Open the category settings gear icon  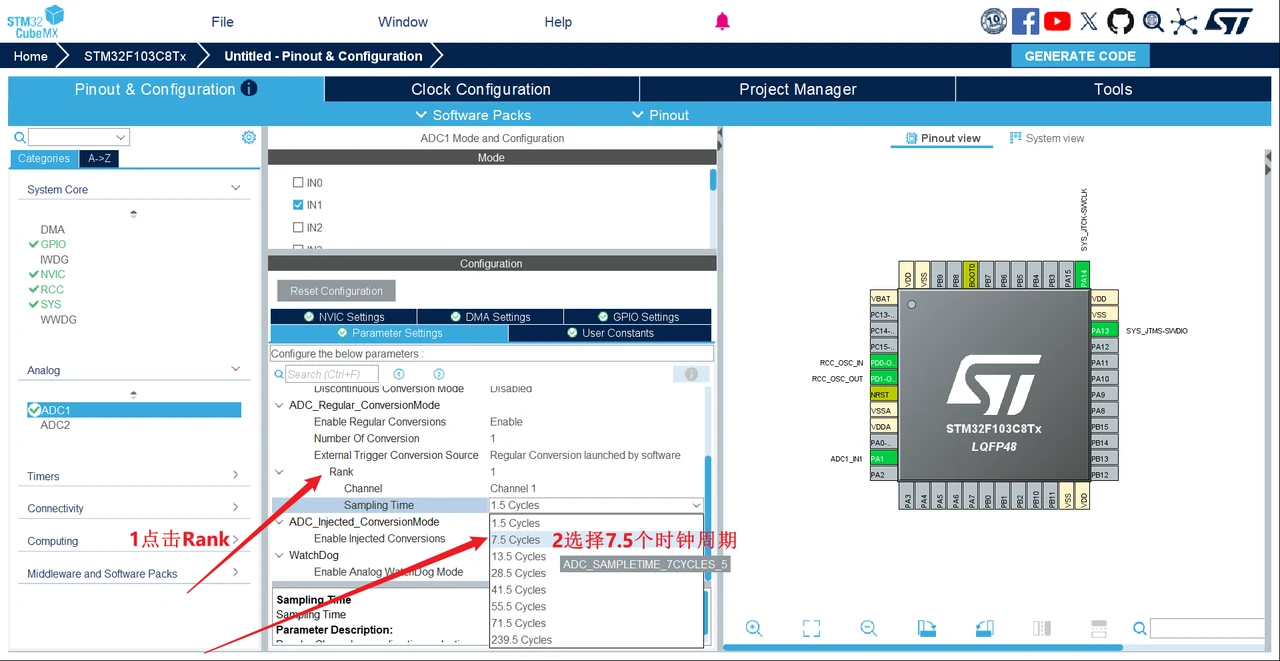(x=249, y=137)
